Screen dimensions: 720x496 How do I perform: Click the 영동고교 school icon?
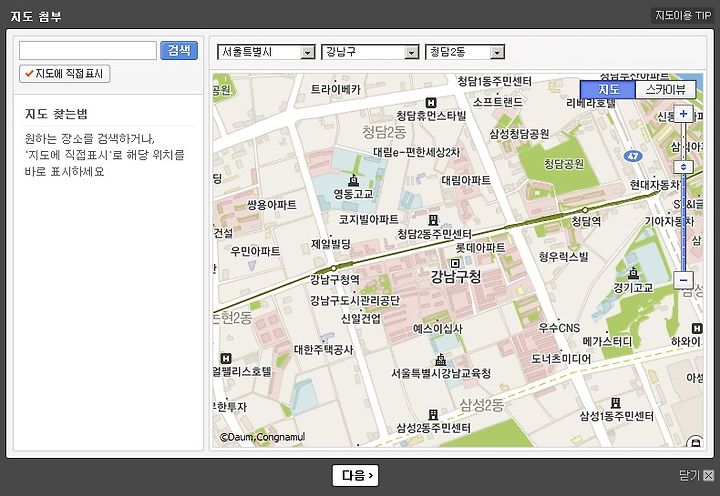tap(353, 180)
